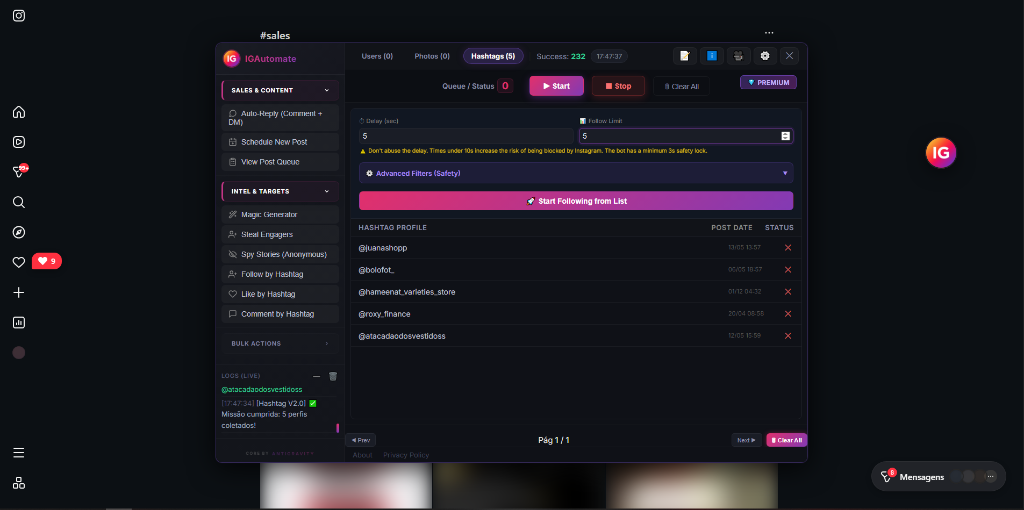Collapse the Intel & Targets section
This screenshot has width=1024, height=510.
click(x=280, y=191)
